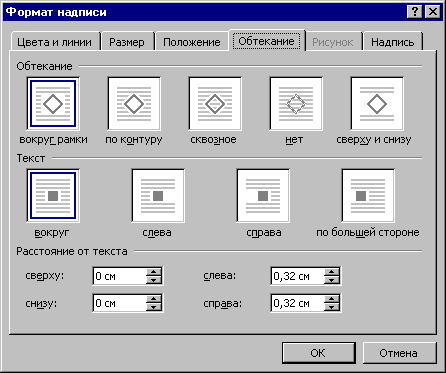This screenshot has height=373, width=446.
Task: Open the 'Цвета и линии' tab
Action: [x=55, y=42]
